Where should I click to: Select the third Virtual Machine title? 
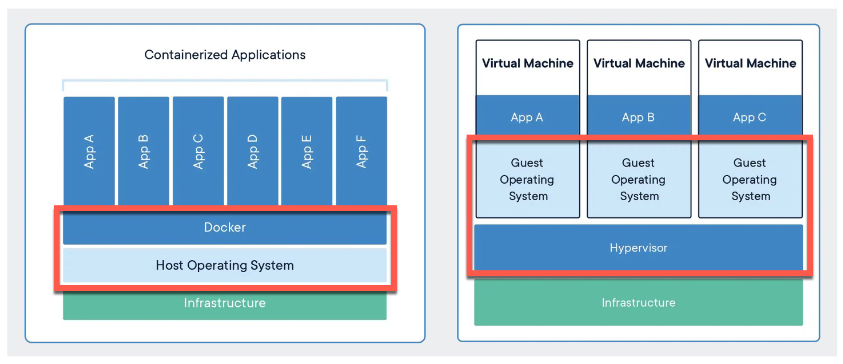750,63
